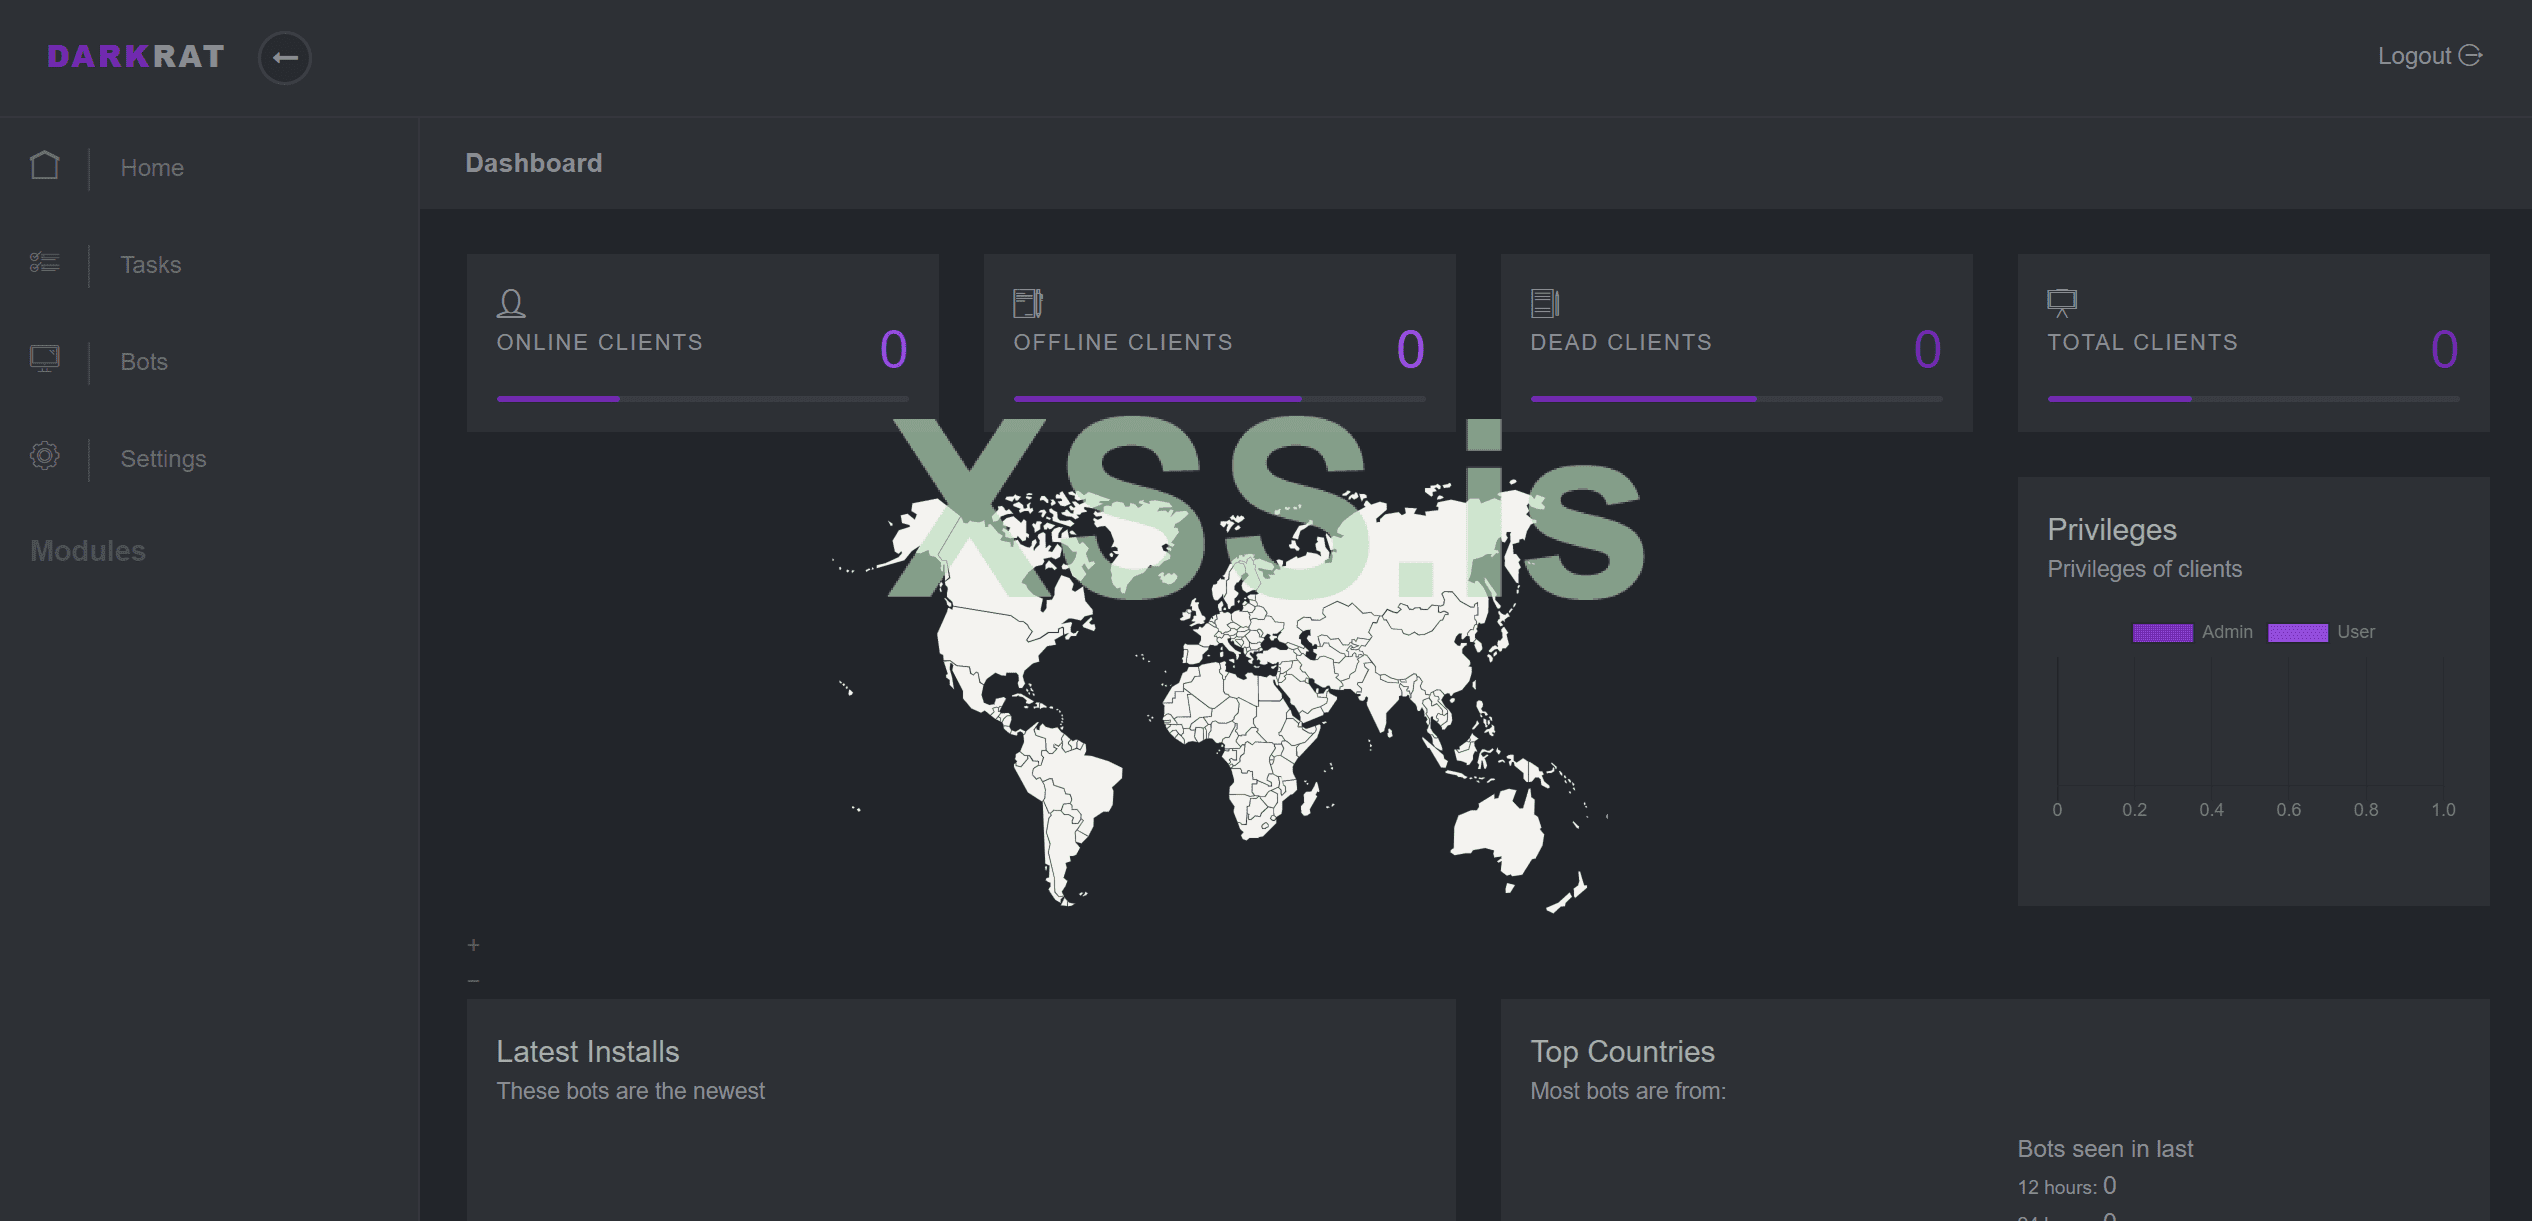Click the Home house icon in sidebar
The image size is (2532, 1221).
pyautogui.click(x=45, y=166)
